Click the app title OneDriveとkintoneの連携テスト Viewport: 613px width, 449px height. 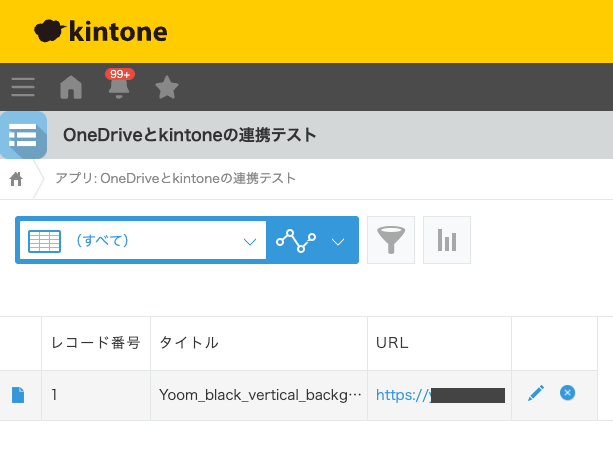point(190,135)
